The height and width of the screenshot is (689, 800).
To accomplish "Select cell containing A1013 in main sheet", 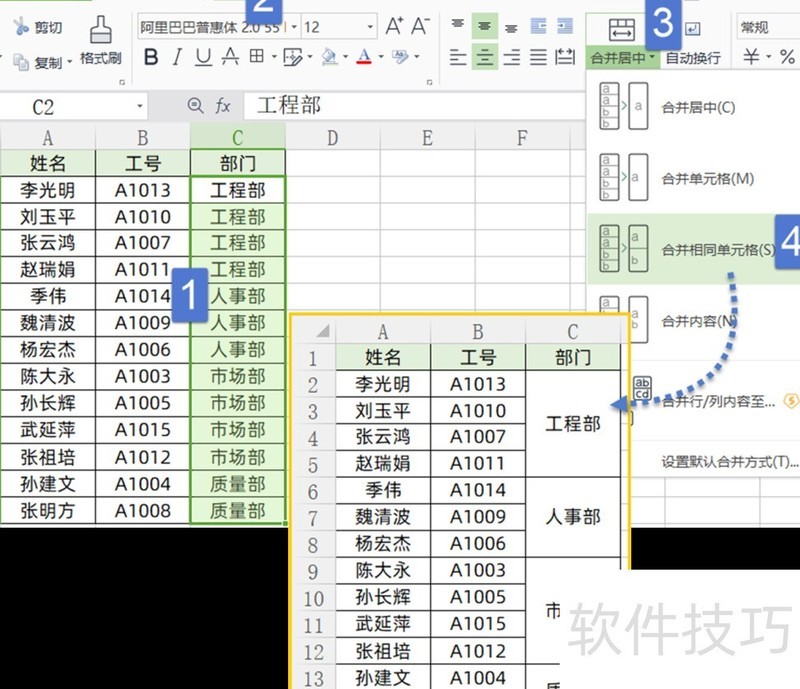I will (x=142, y=190).
